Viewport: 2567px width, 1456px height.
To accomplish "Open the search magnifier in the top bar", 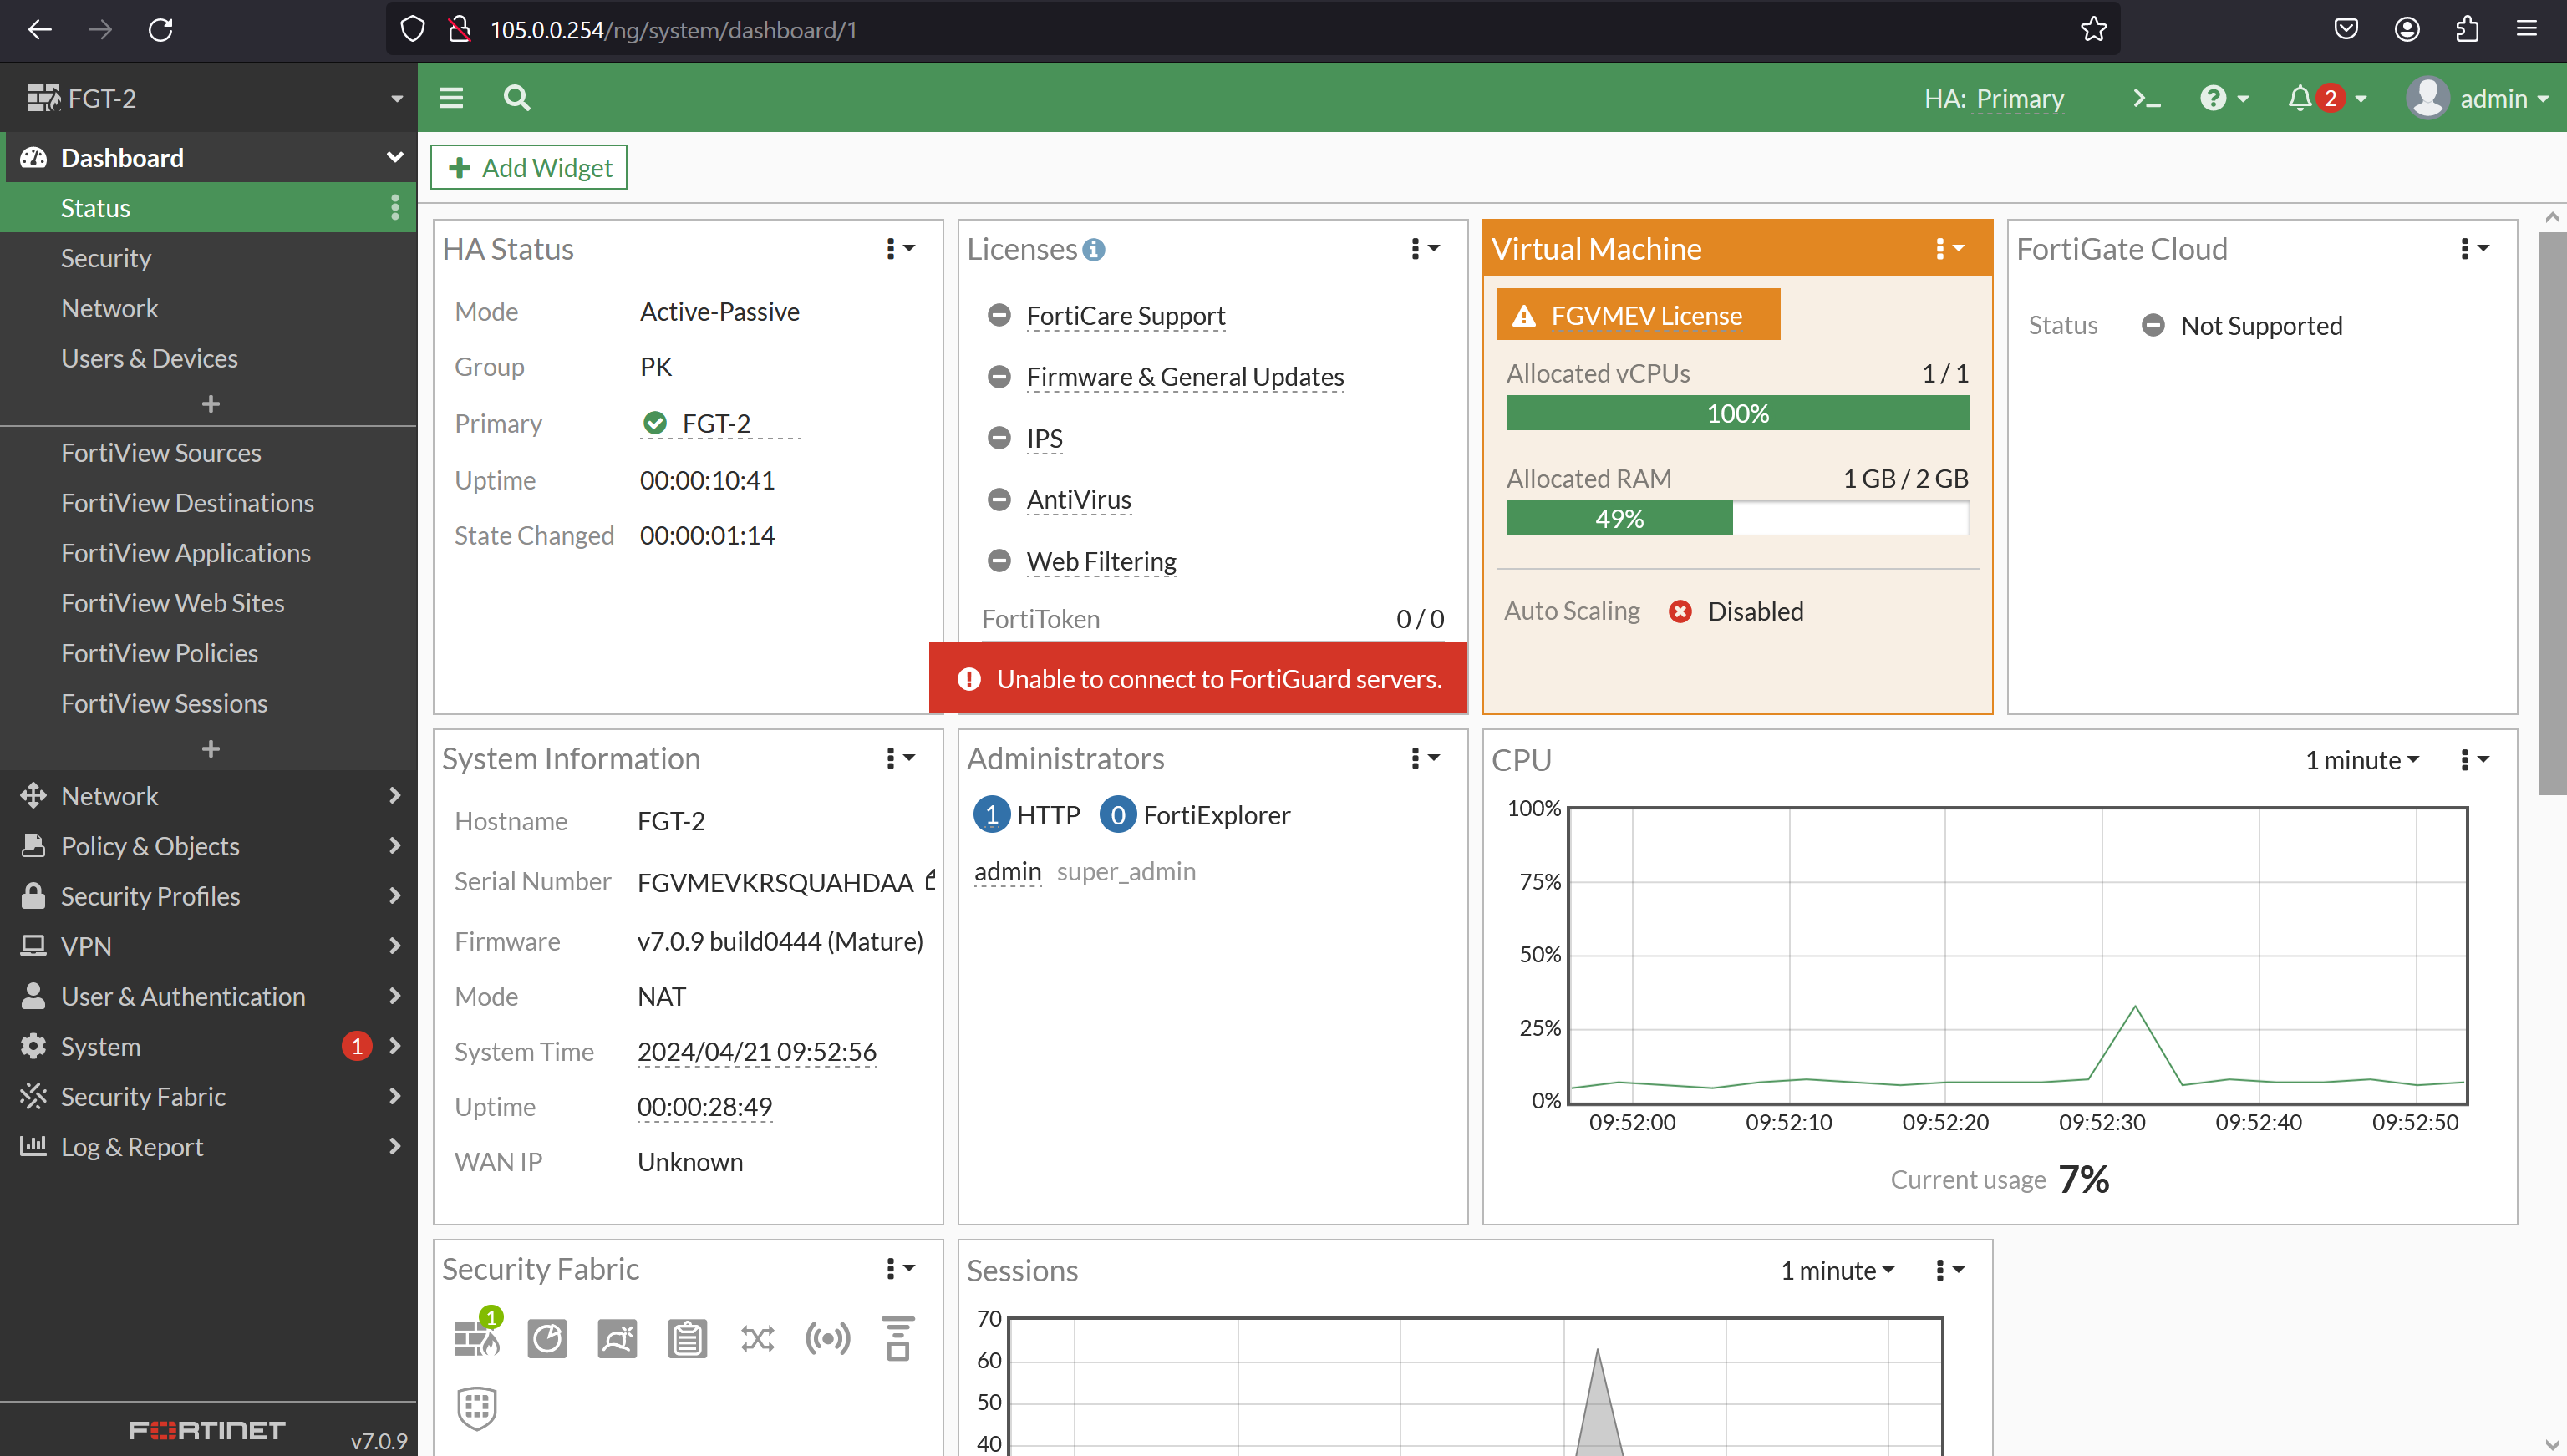I will click(x=516, y=98).
